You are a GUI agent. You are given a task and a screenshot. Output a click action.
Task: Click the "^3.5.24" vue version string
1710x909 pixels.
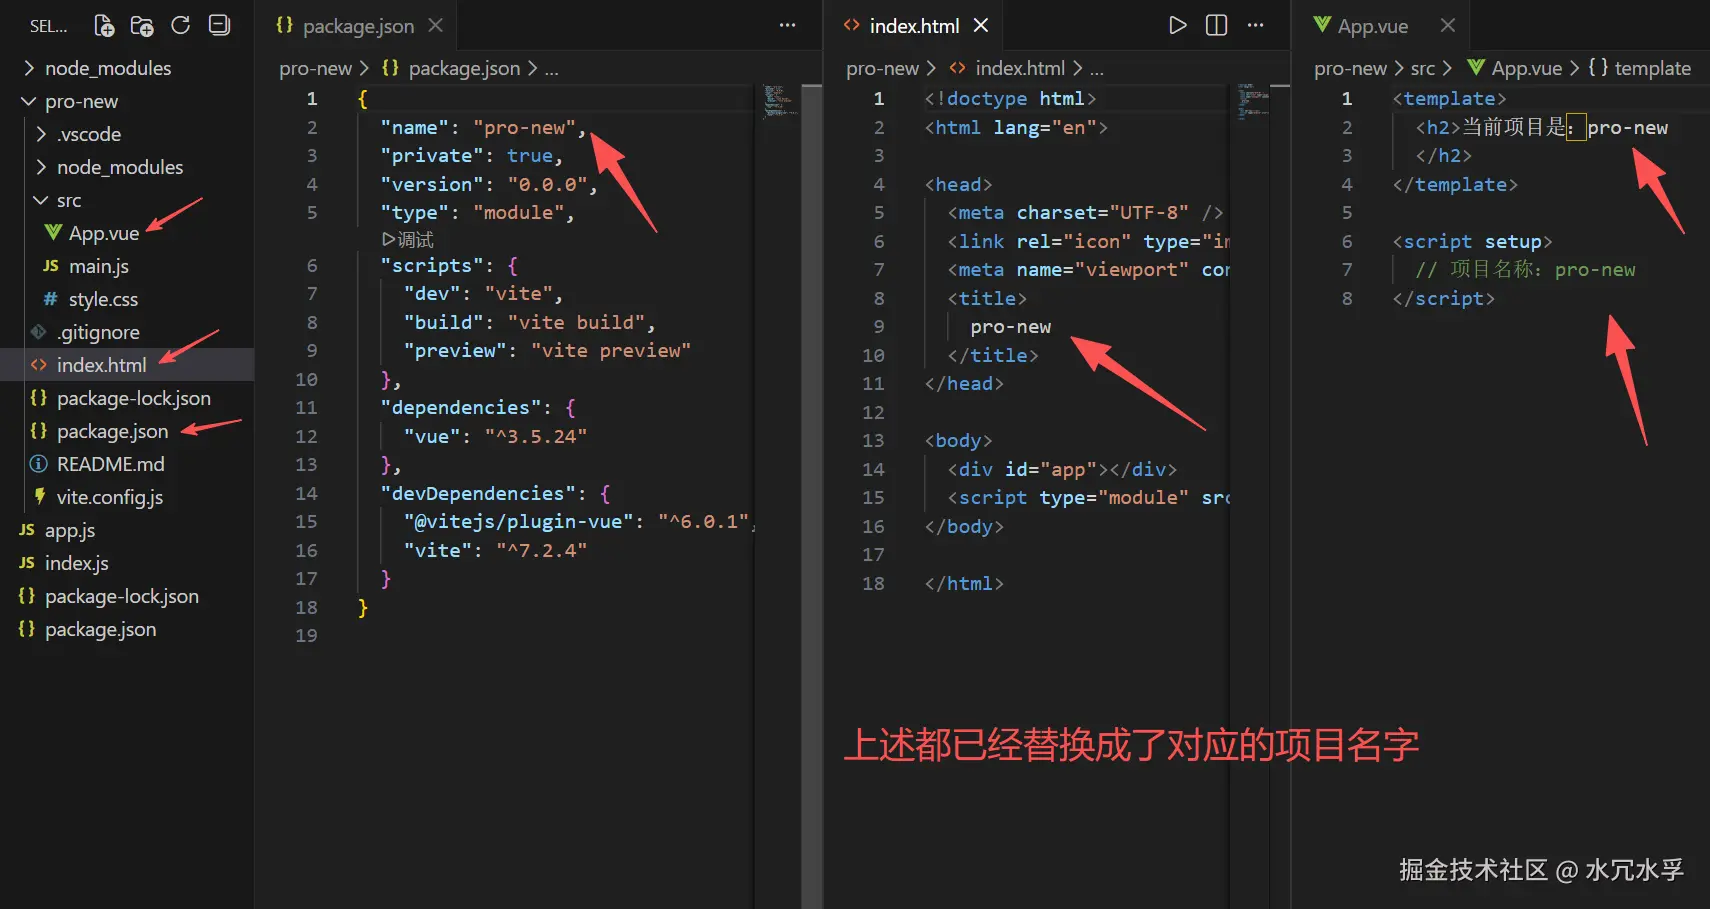tap(536, 436)
